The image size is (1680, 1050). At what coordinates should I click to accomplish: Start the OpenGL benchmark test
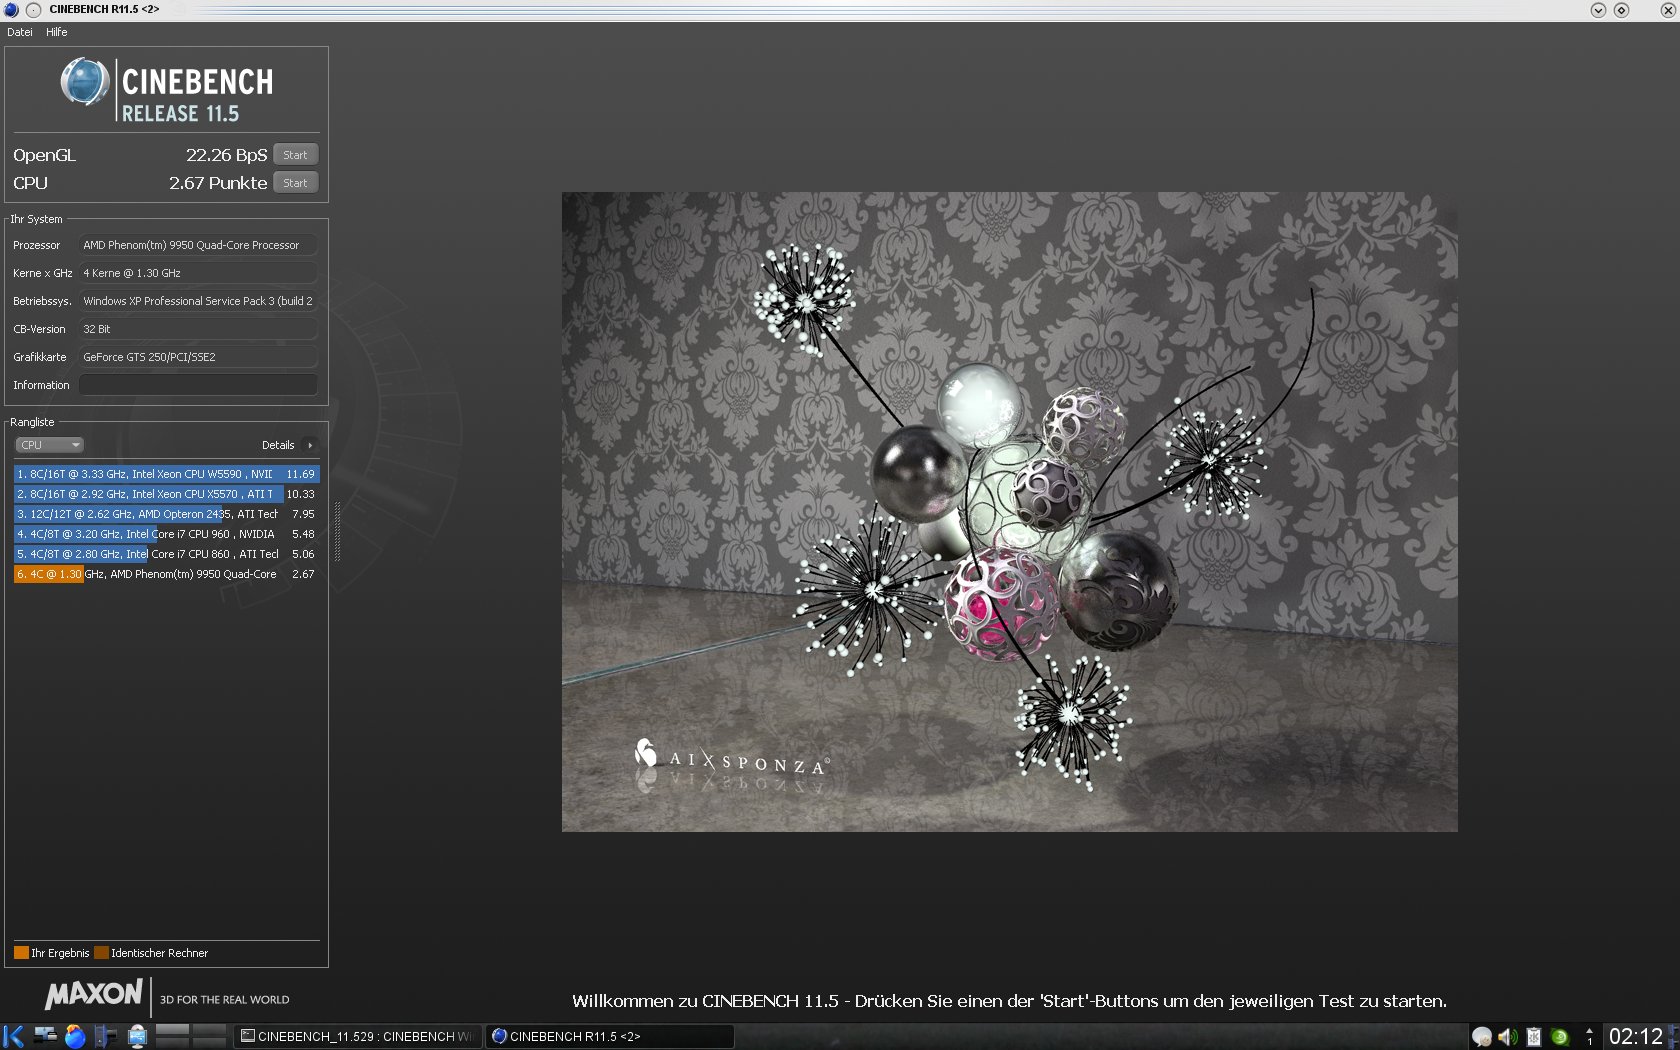[295, 155]
